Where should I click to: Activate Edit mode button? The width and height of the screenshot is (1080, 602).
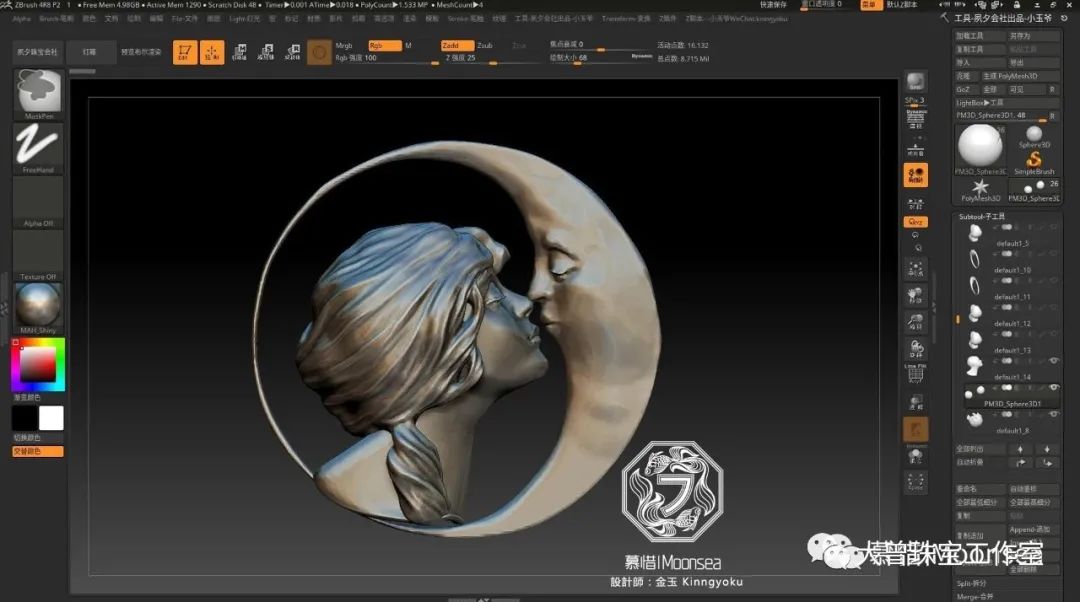(x=185, y=52)
